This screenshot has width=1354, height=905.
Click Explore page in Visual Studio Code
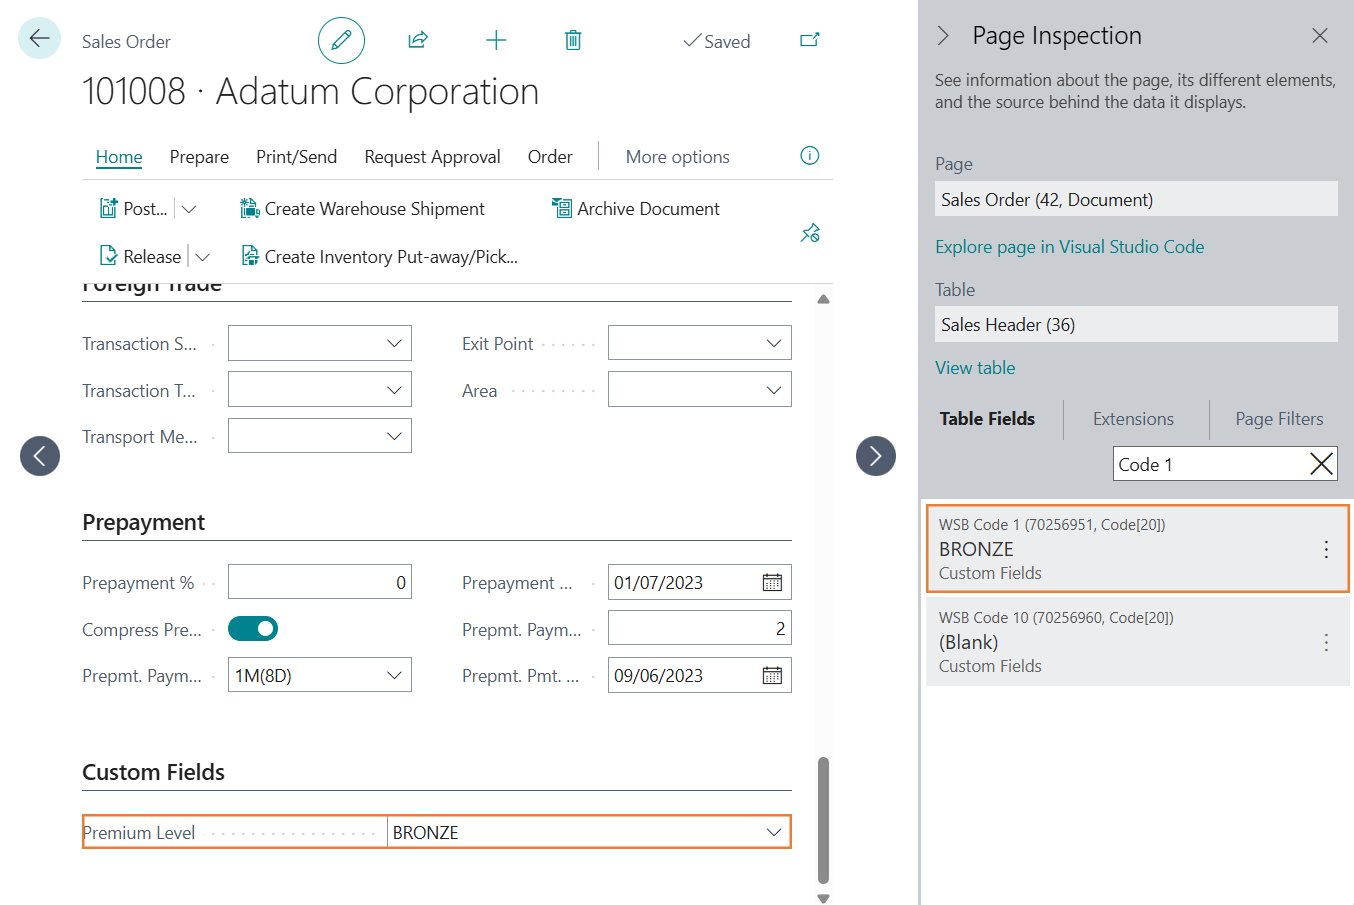click(1069, 247)
